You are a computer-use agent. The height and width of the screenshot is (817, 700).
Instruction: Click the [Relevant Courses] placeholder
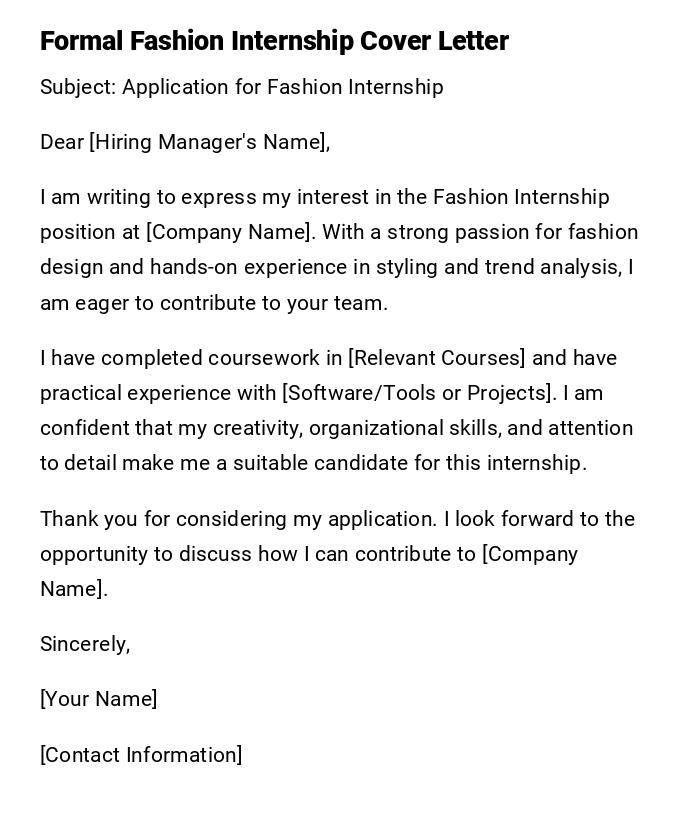coord(437,358)
